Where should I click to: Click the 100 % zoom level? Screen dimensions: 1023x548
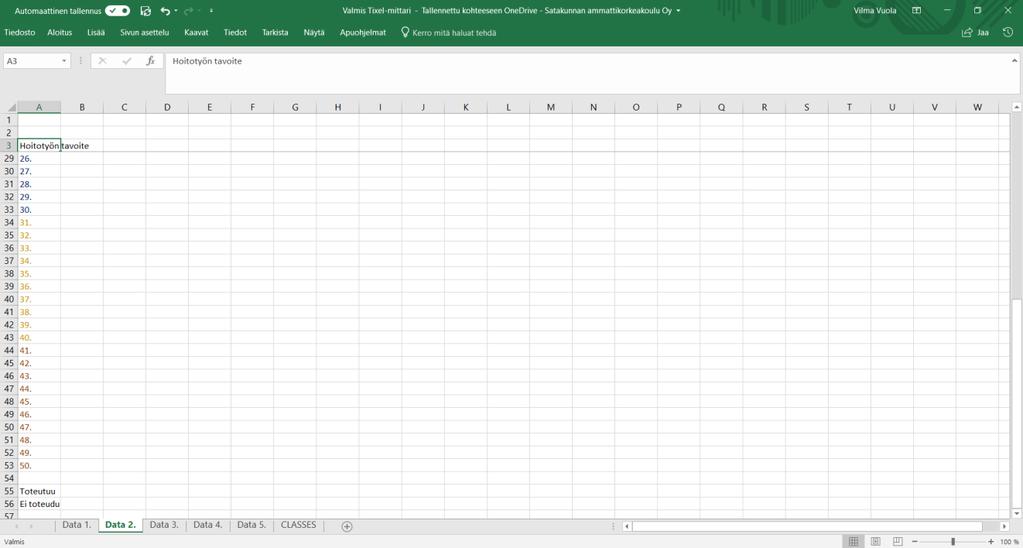(1009, 541)
